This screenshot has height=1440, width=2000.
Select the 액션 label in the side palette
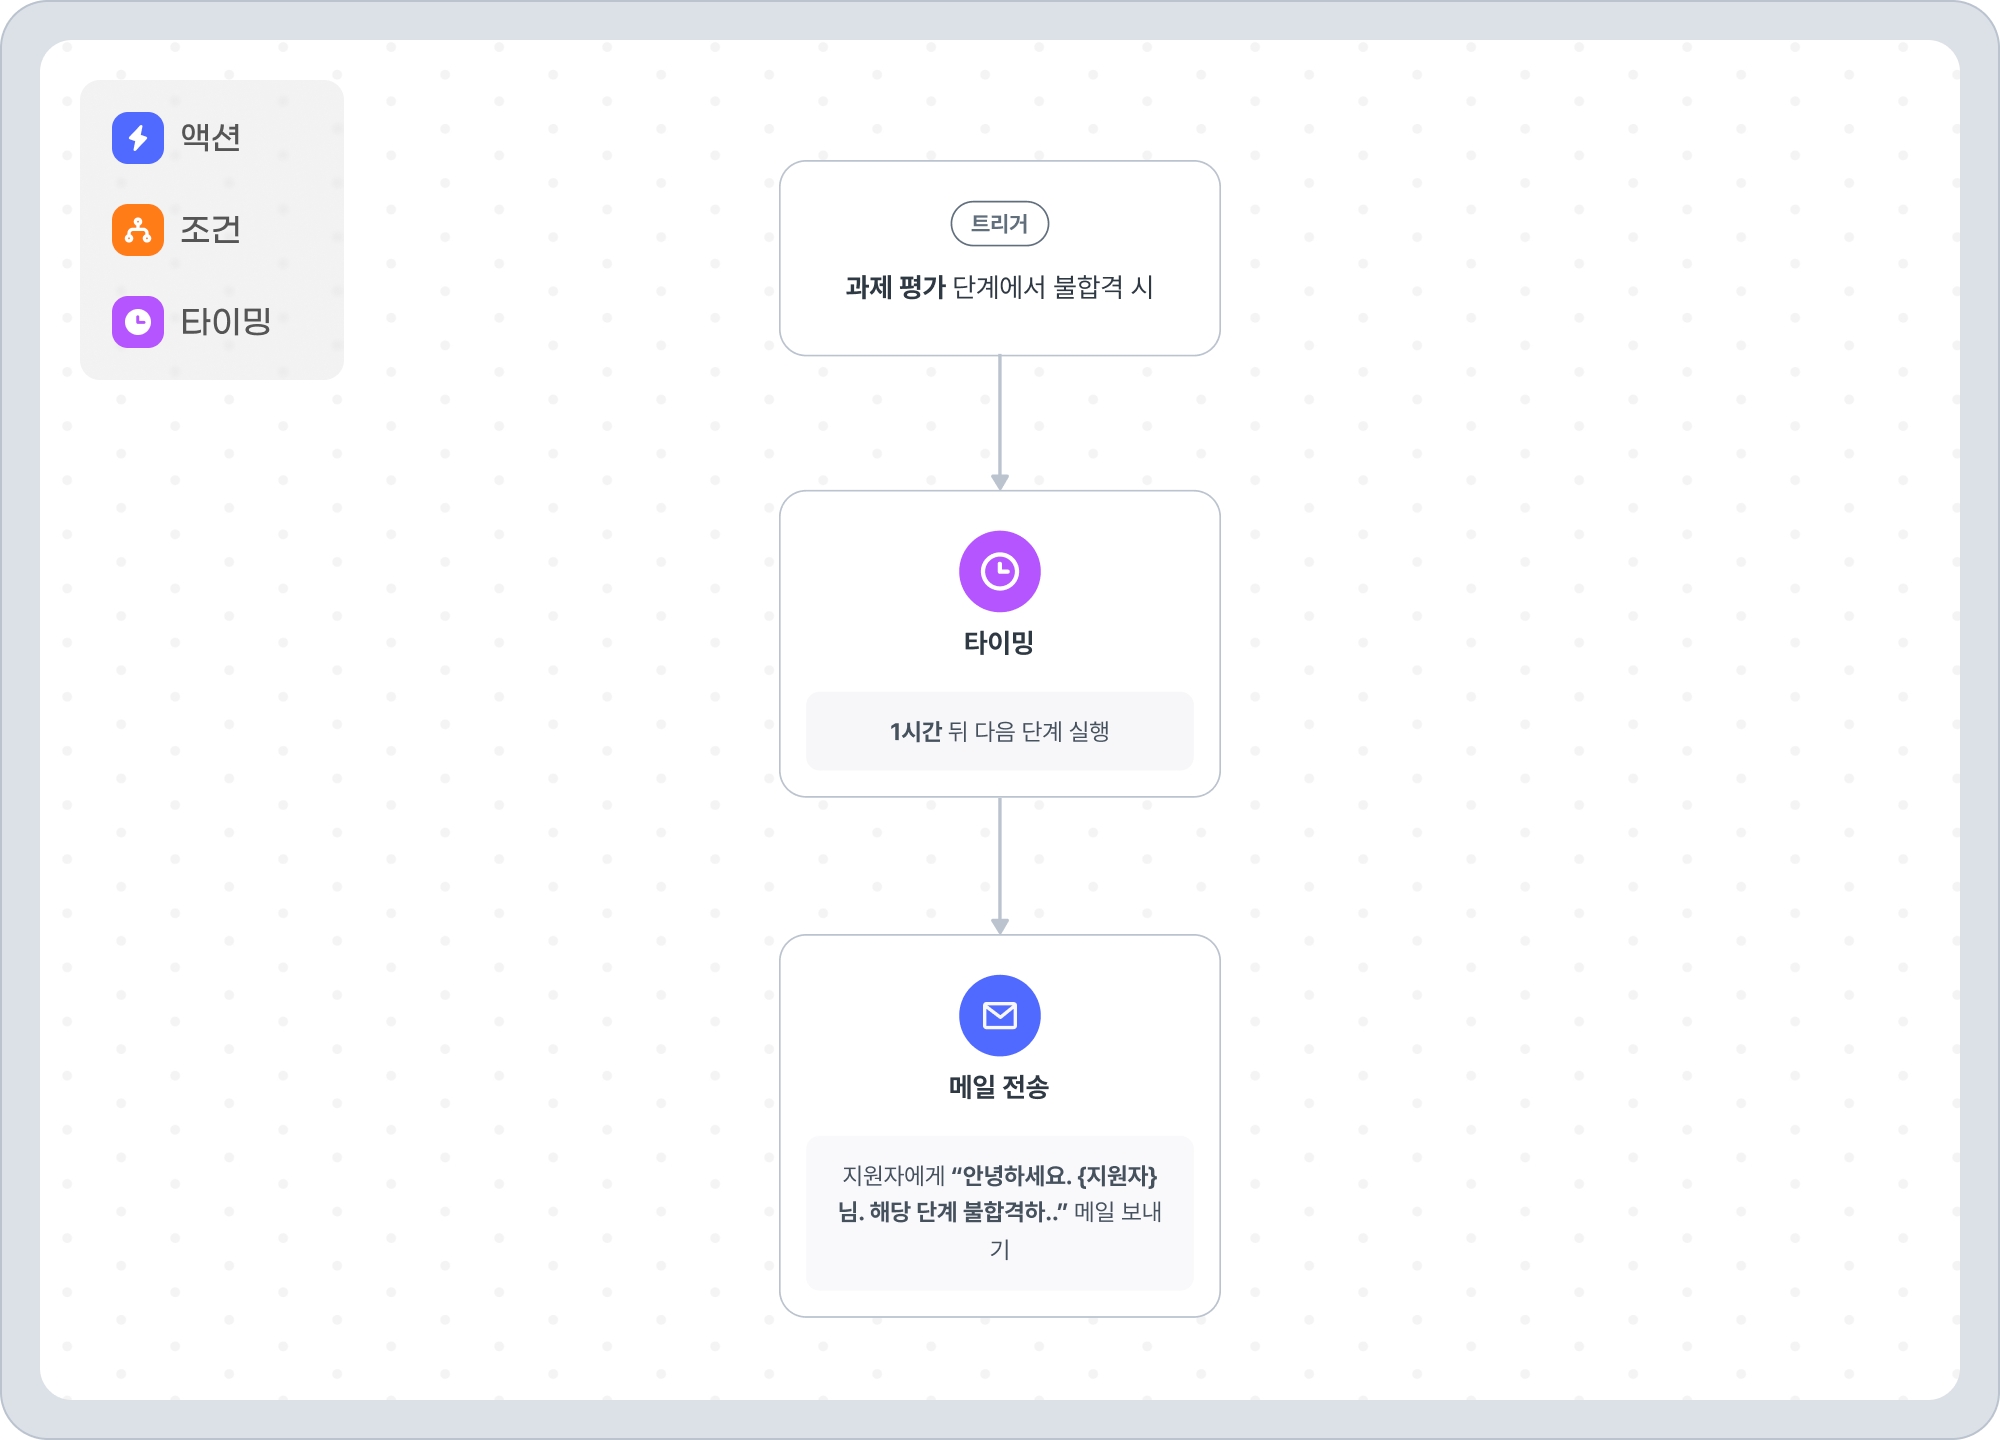(x=211, y=138)
